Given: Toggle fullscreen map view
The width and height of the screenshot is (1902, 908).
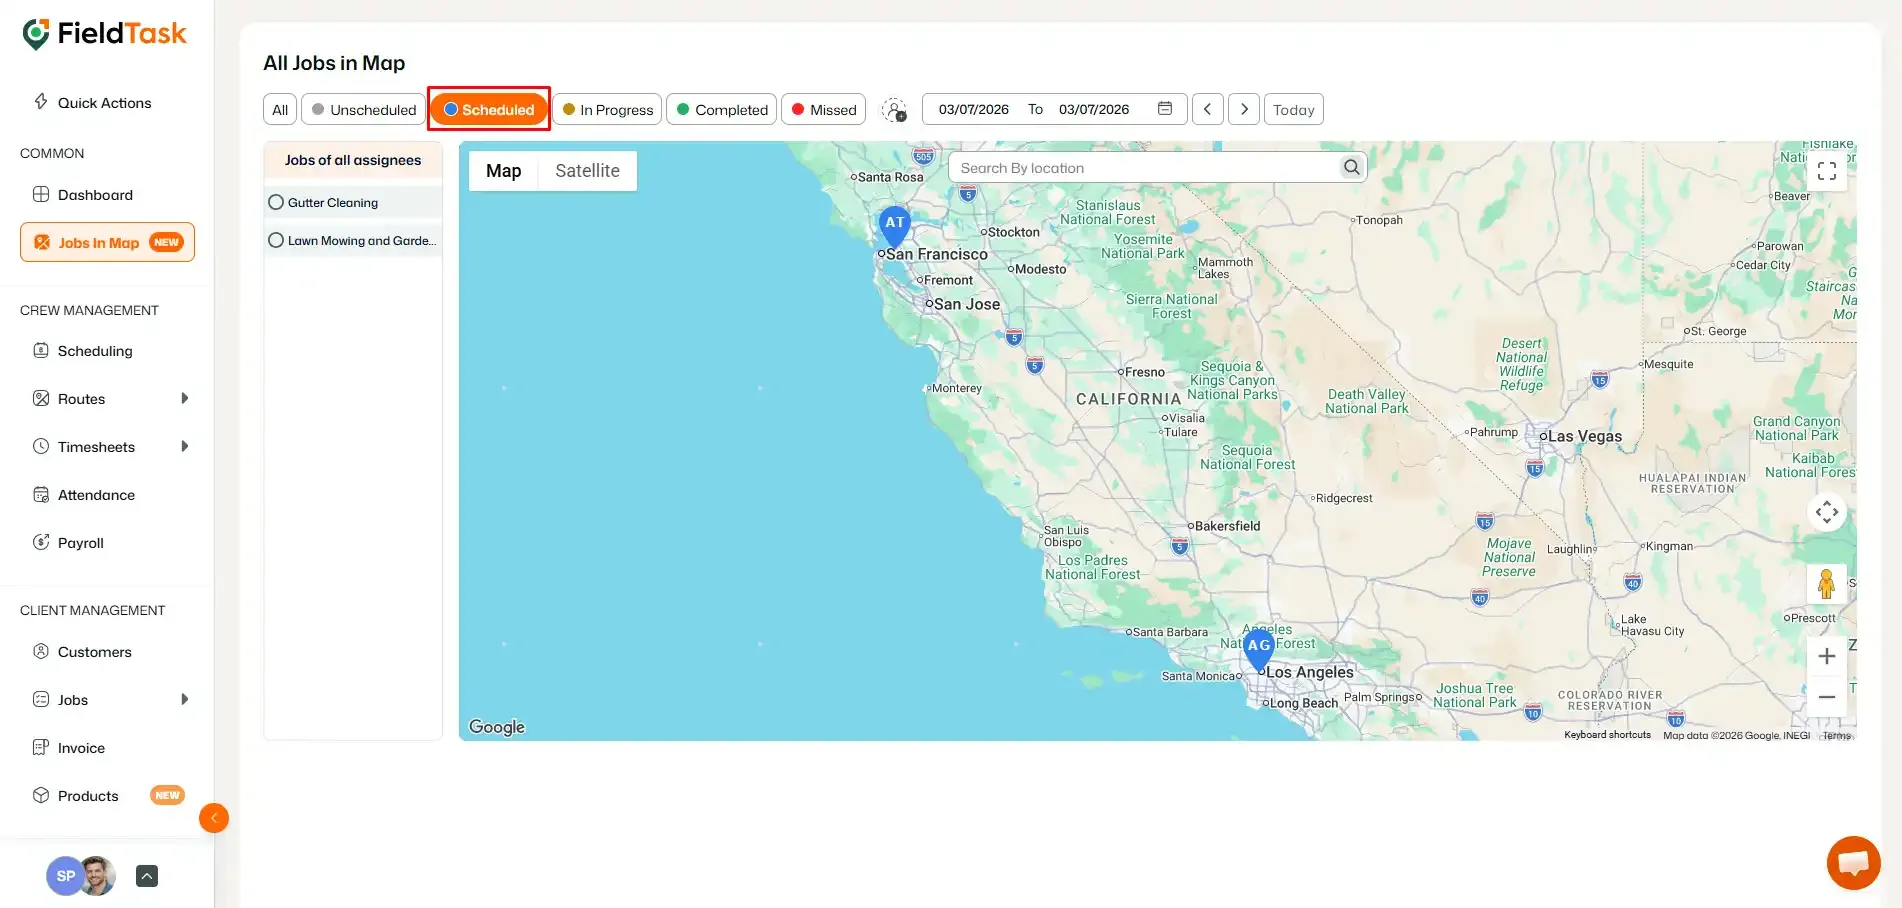Looking at the screenshot, I should 1827,171.
